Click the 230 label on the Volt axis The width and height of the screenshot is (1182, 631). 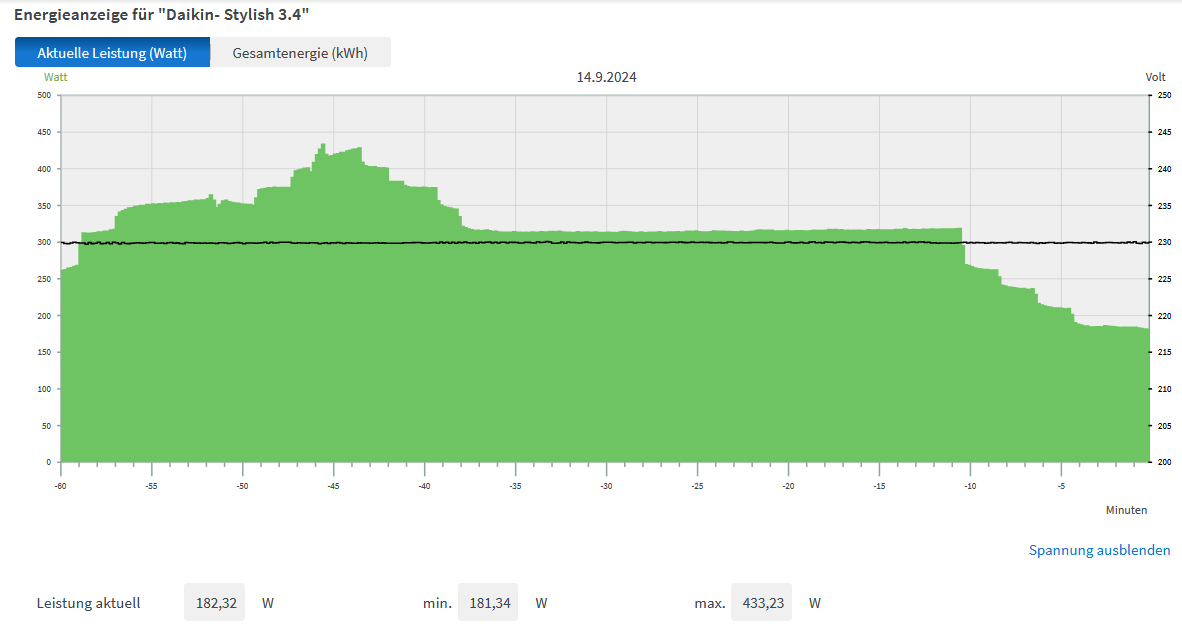tap(1163, 242)
